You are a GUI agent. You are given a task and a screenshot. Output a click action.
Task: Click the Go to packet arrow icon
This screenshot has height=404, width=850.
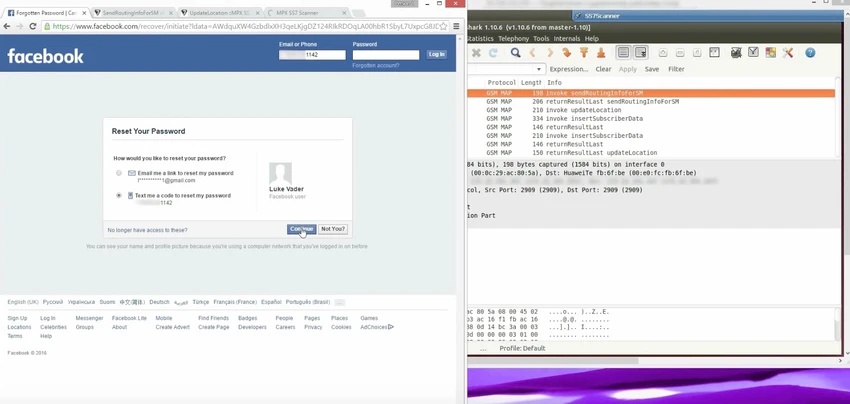pyautogui.click(x=566, y=53)
